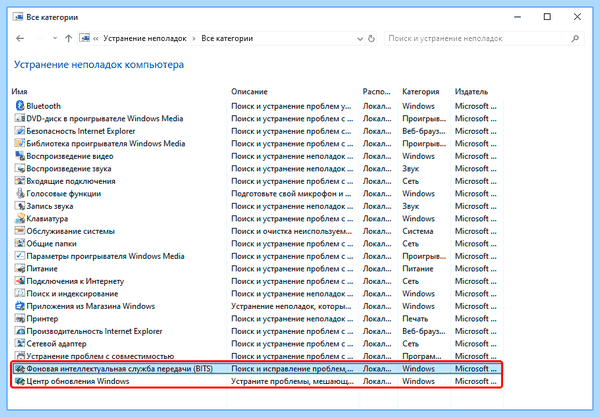Screen dimensions: 600x417
Task: Click category cell 'Печать' in Принтер row
Action: [x=415, y=318]
